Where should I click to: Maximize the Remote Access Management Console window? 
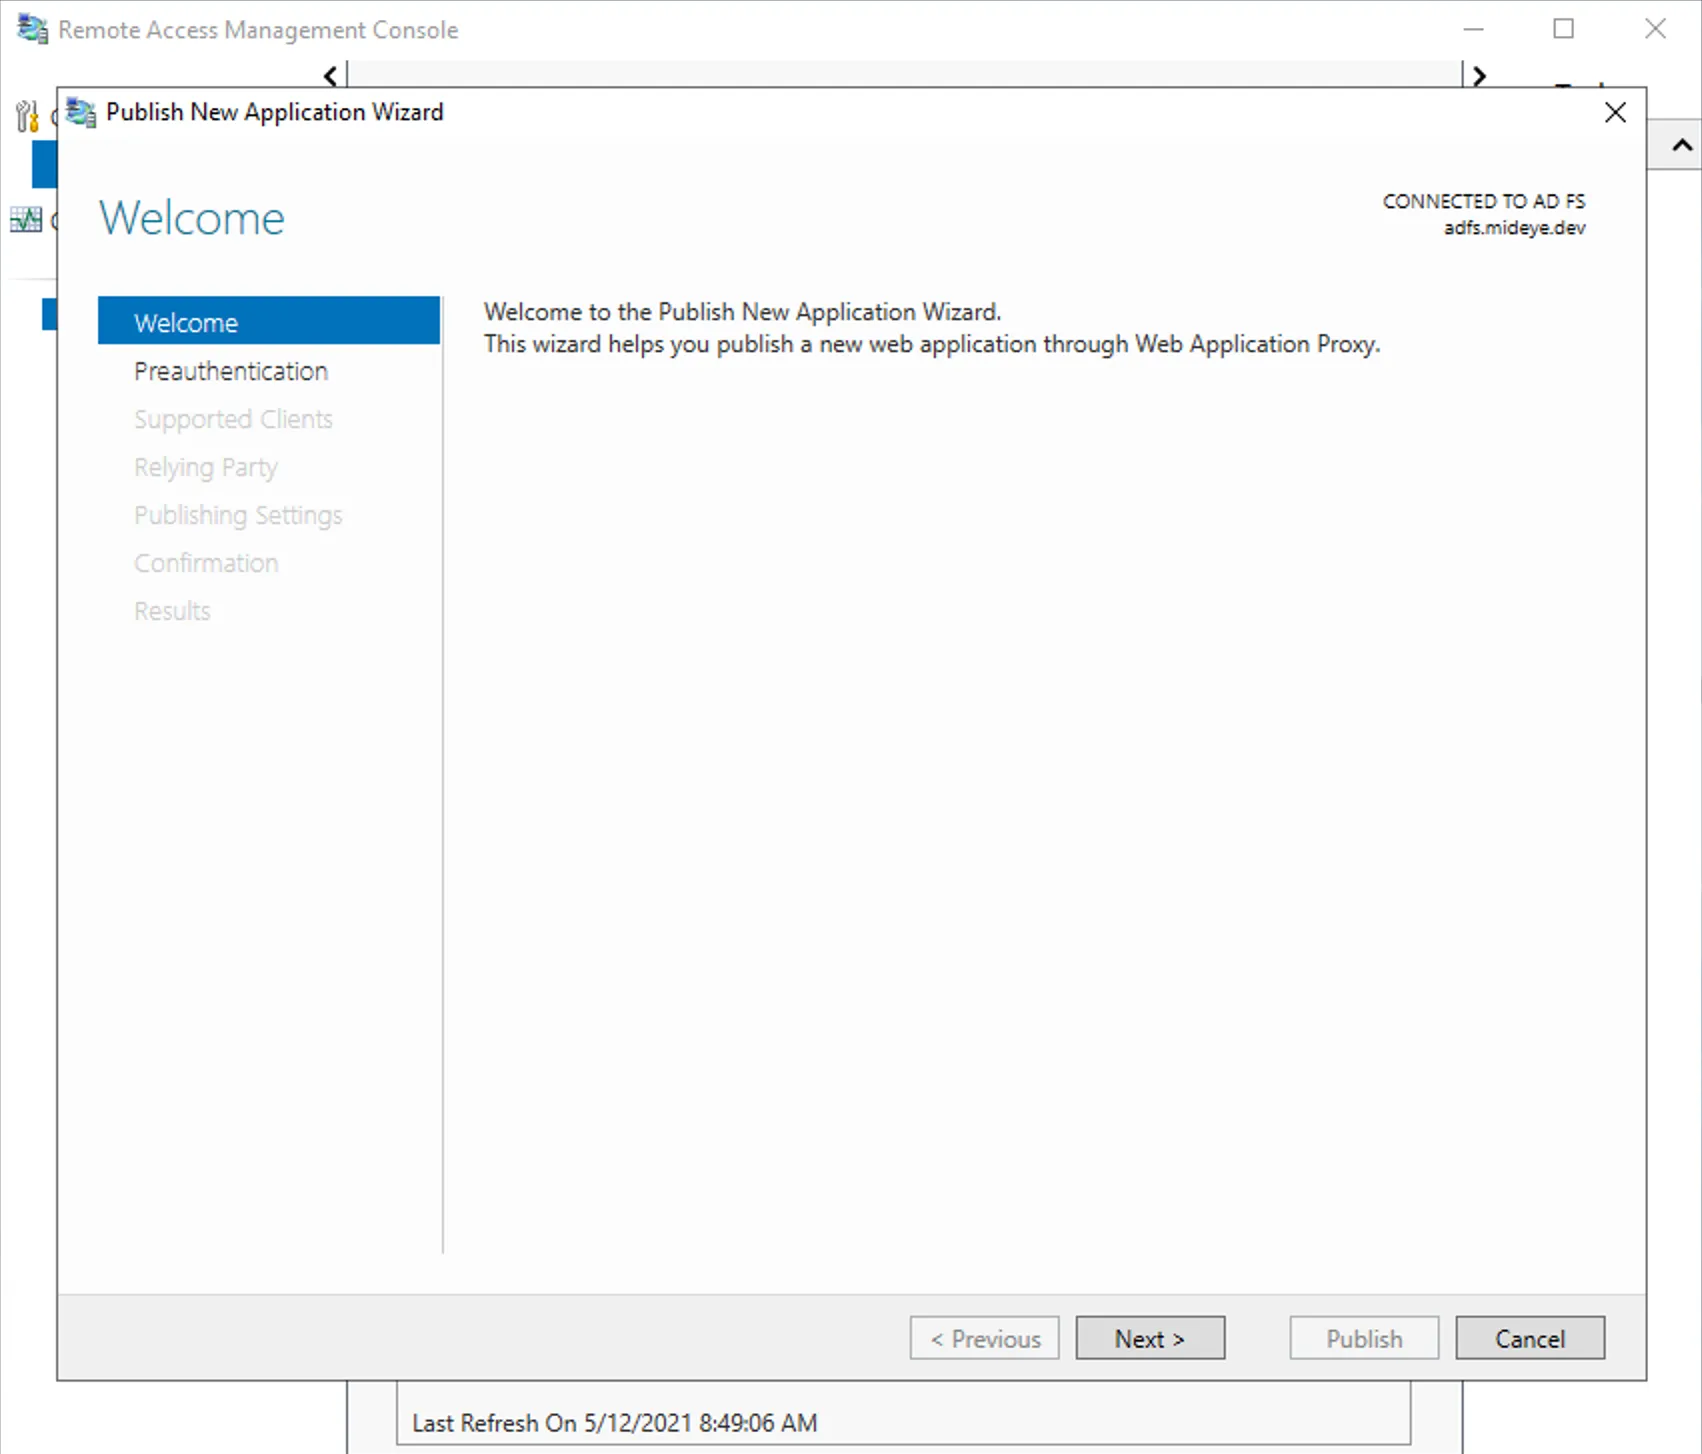pyautogui.click(x=1563, y=29)
